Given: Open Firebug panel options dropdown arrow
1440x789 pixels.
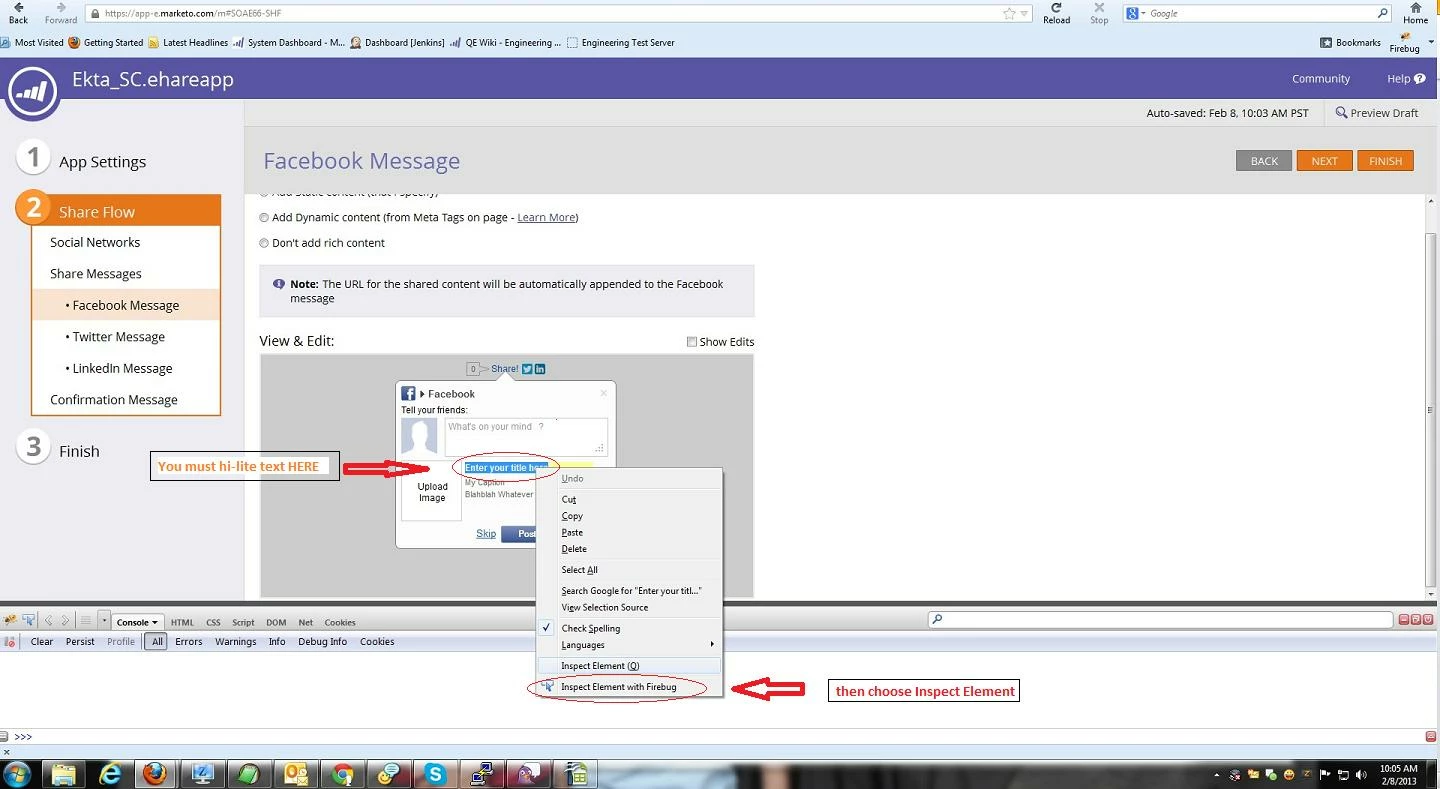Looking at the screenshot, I should pyautogui.click(x=103, y=621).
